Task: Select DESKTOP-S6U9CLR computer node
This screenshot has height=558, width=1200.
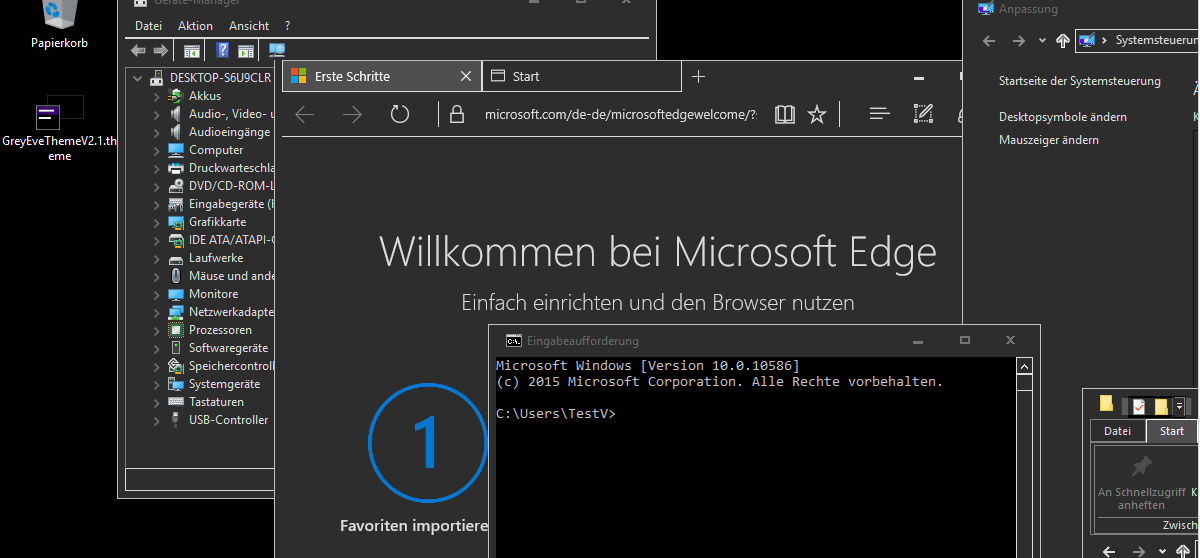Action: [220, 78]
